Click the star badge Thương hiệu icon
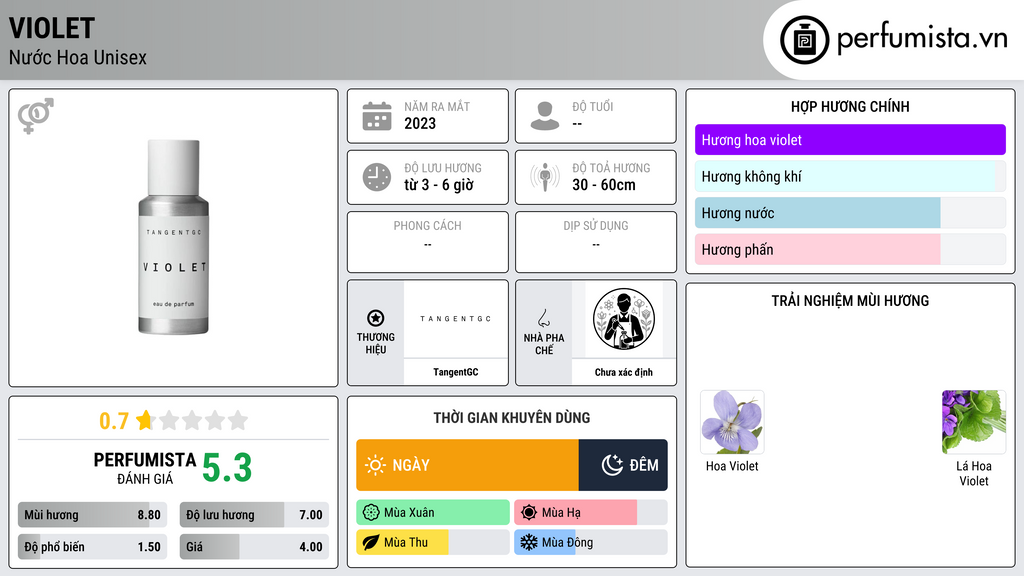Image resolution: width=1024 pixels, height=576 pixels. click(x=376, y=318)
